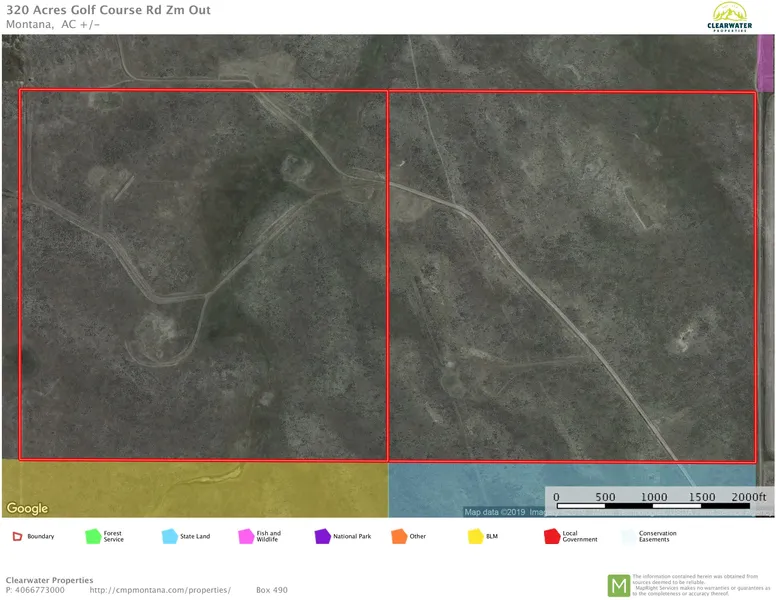Choose the orange Other legend swatch
Viewport: 776px width, 600px height.
pos(399,537)
